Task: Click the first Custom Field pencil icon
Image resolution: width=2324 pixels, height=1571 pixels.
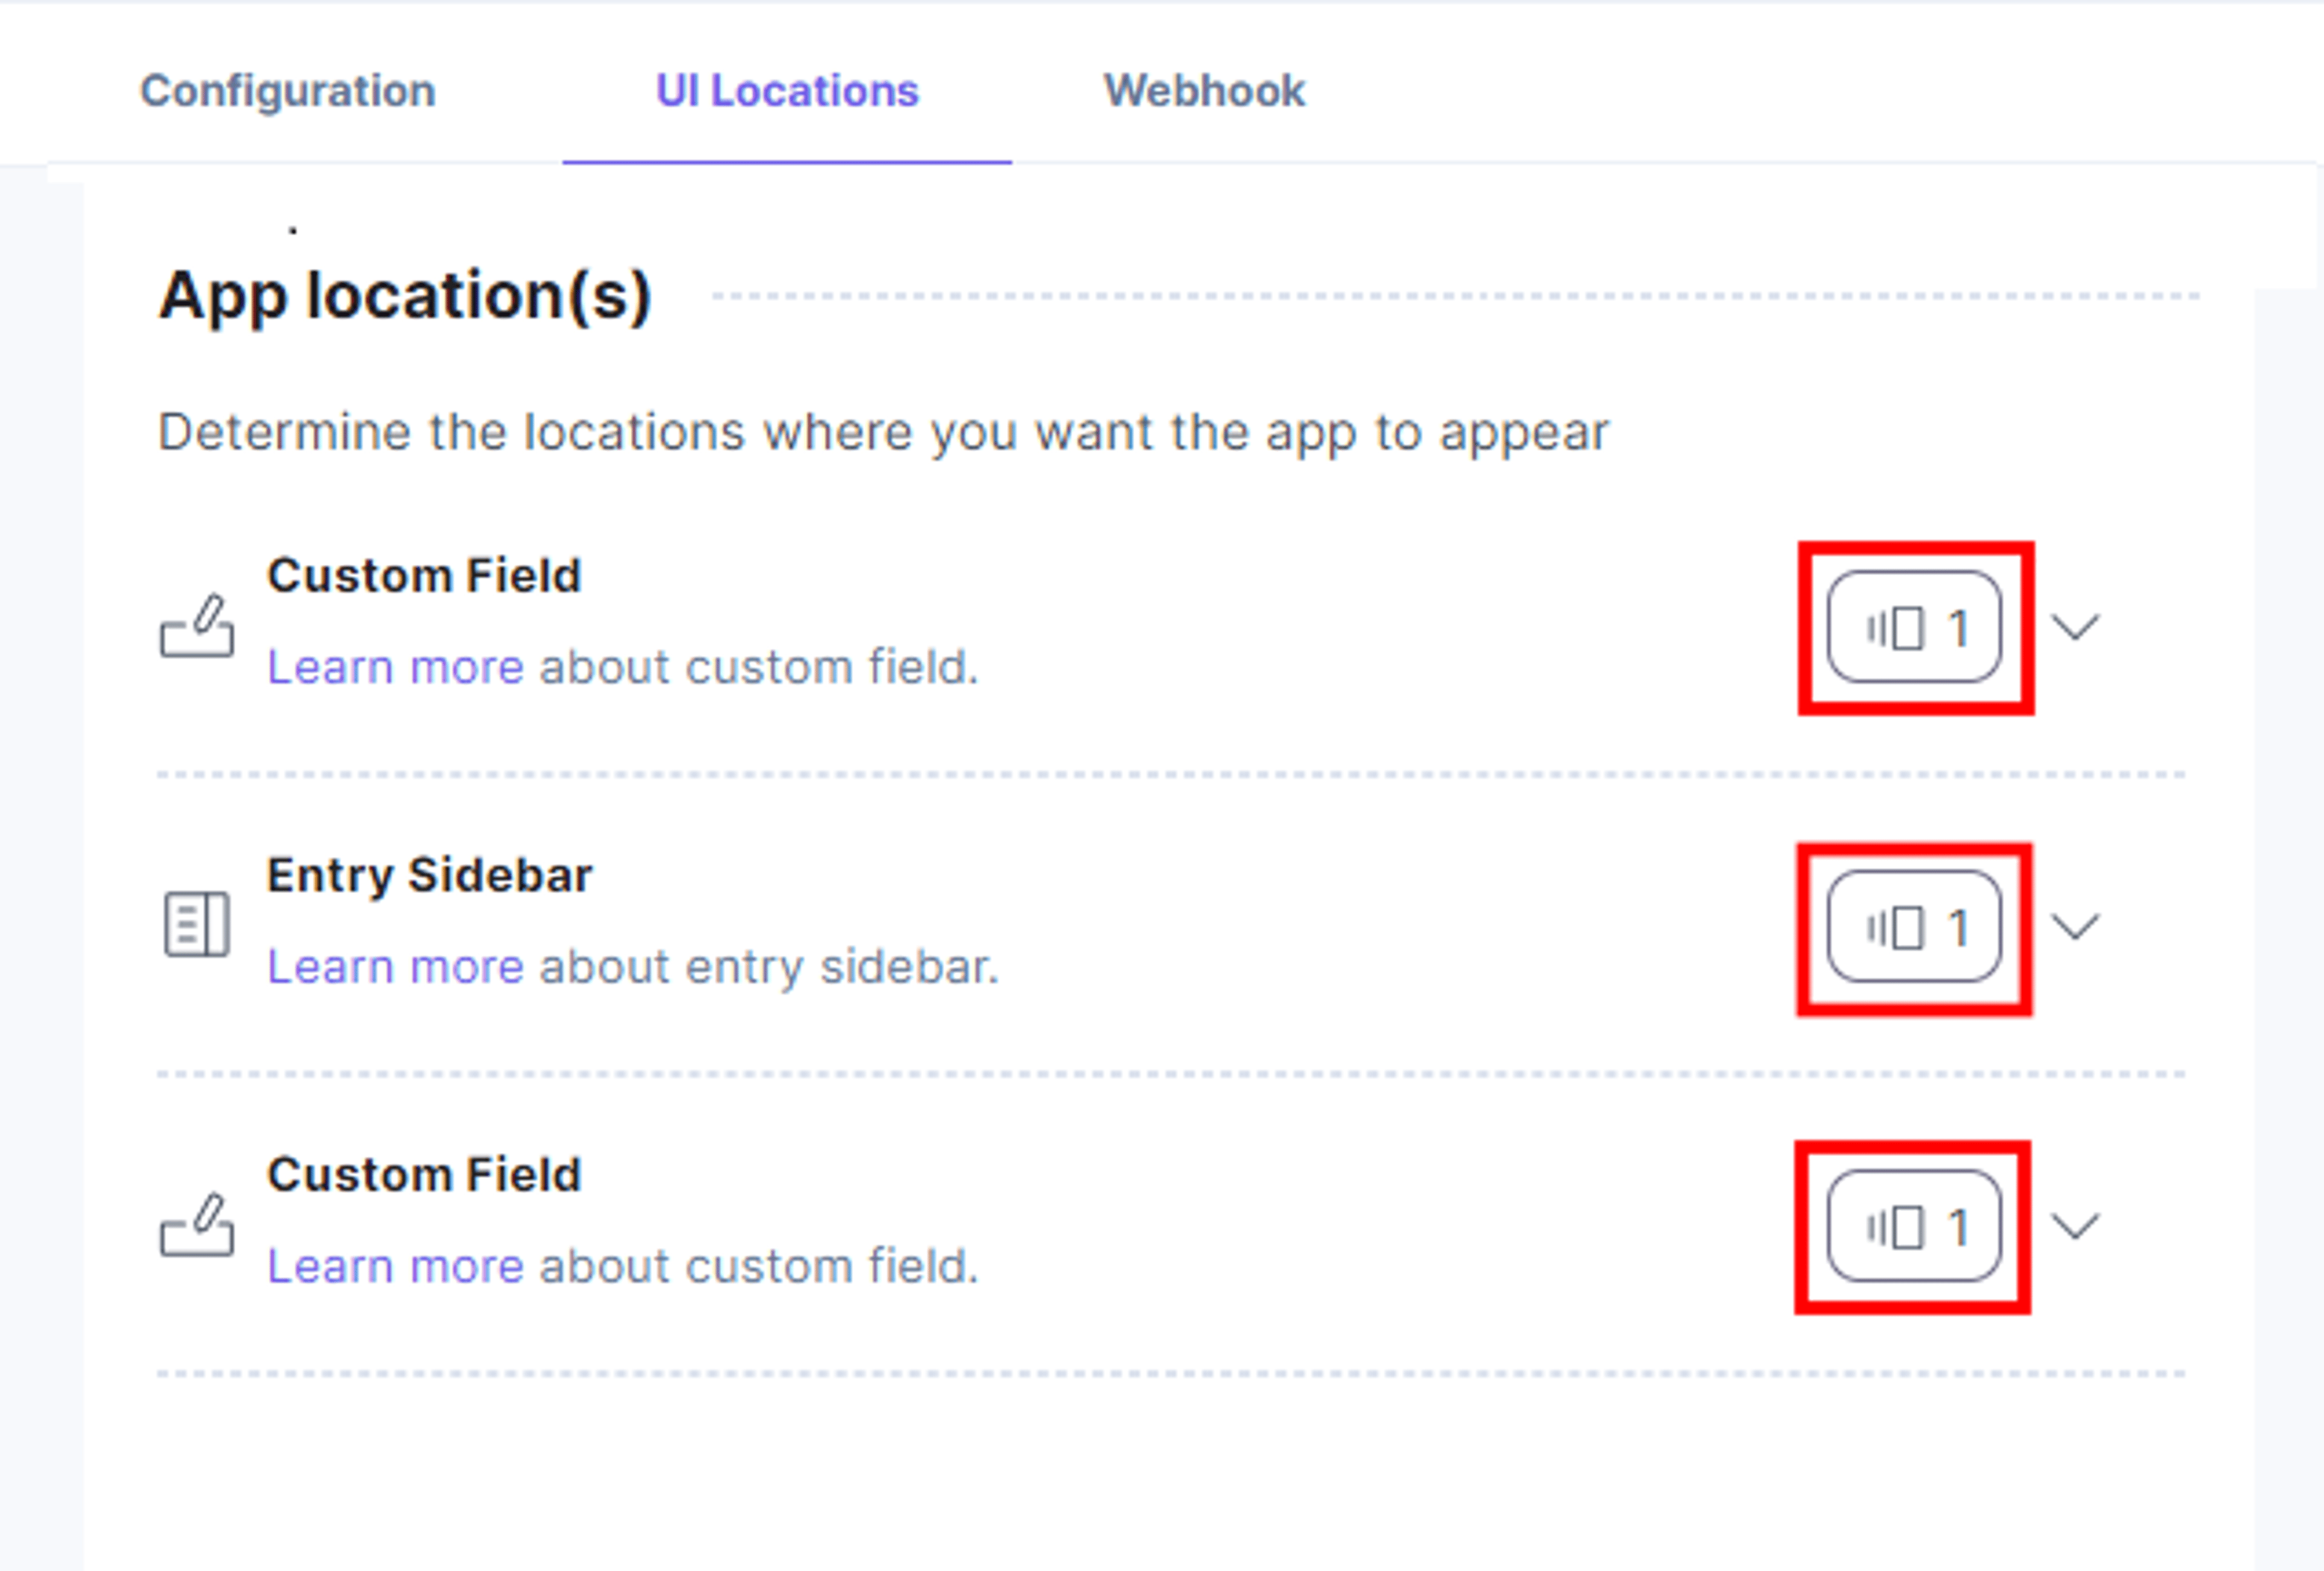Action: pos(197,626)
